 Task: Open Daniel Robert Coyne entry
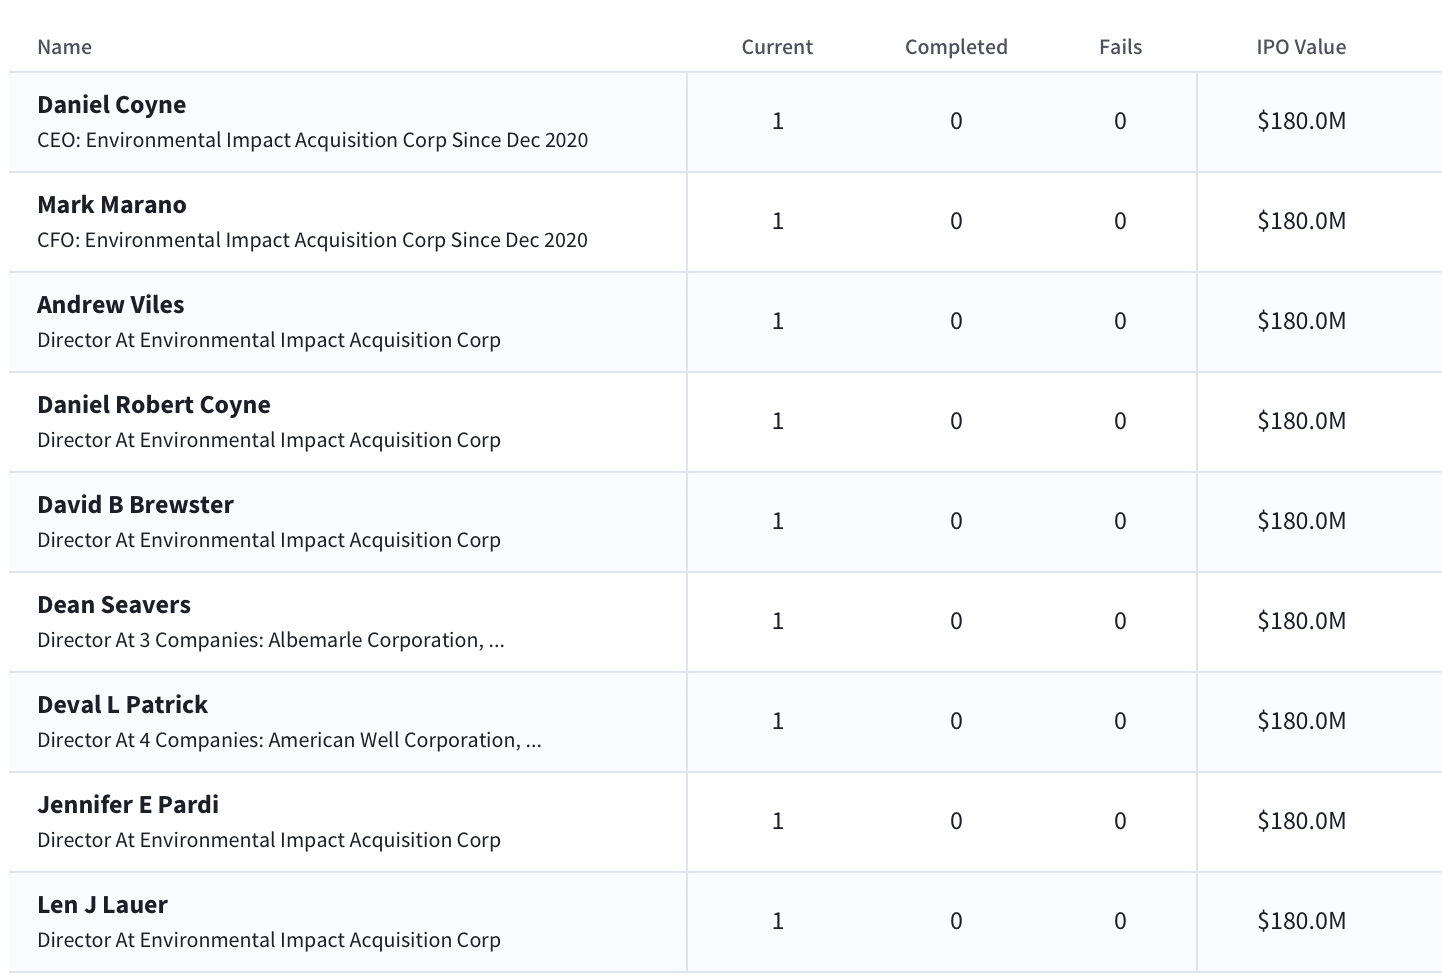pyautogui.click(x=154, y=405)
